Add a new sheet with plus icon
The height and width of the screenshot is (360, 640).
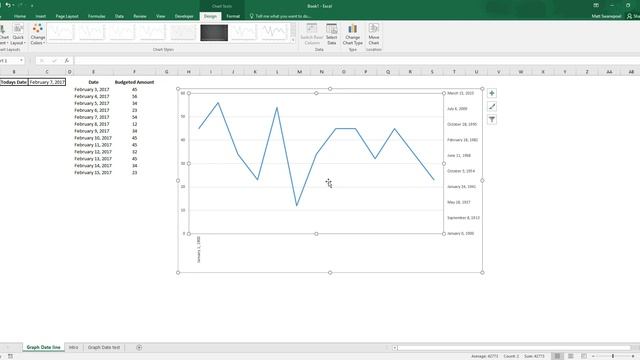pyautogui.click(x=139, y=347)
